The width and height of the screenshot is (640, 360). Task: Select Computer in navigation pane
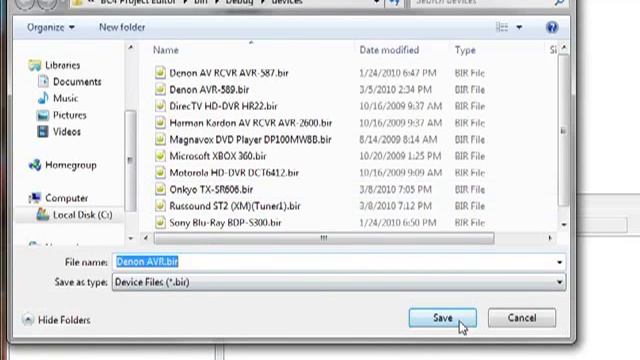(67, 198)
